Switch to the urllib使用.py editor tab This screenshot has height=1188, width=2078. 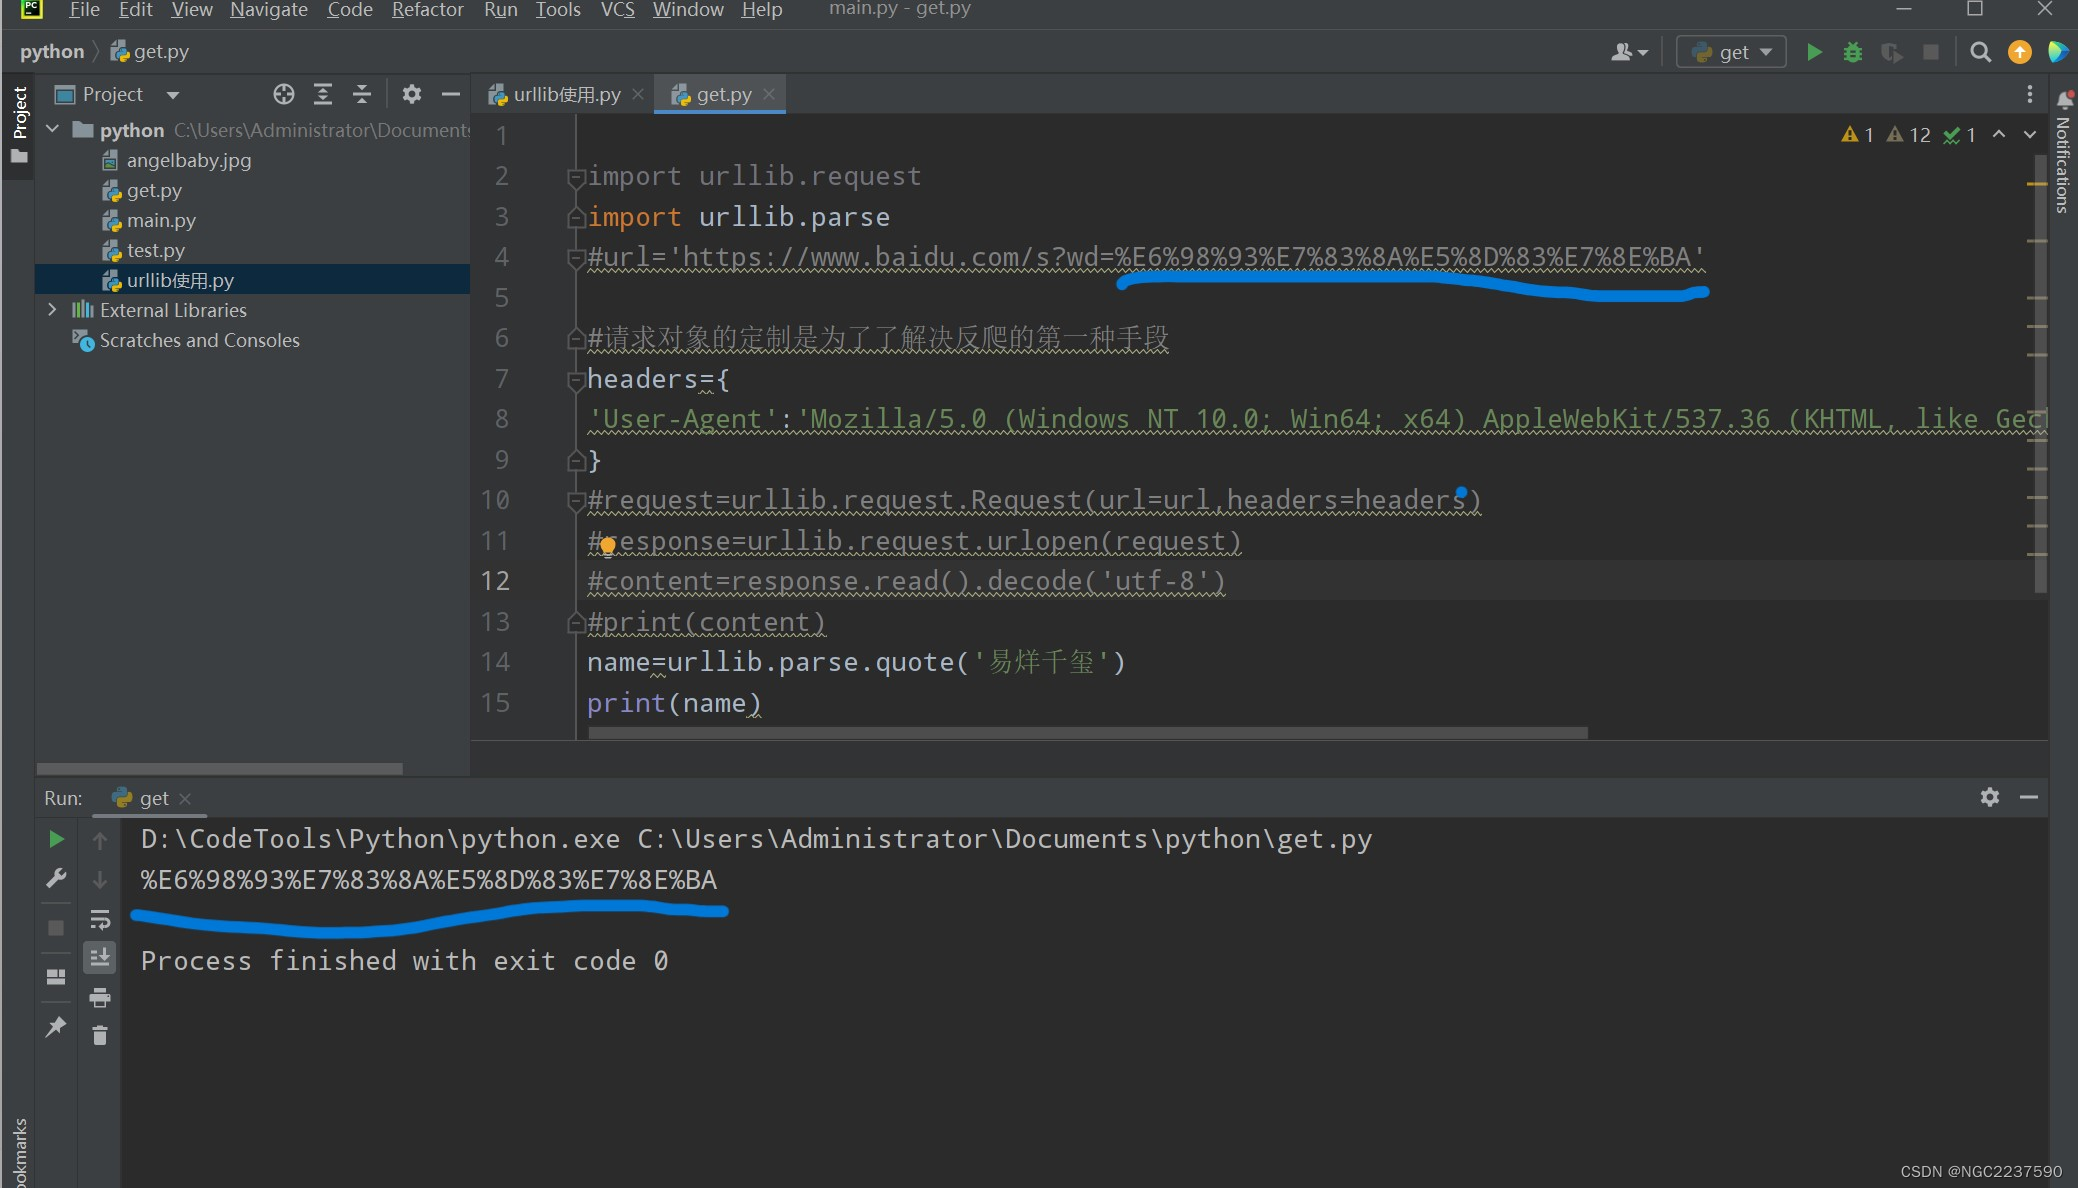click(x=563, y=93)
